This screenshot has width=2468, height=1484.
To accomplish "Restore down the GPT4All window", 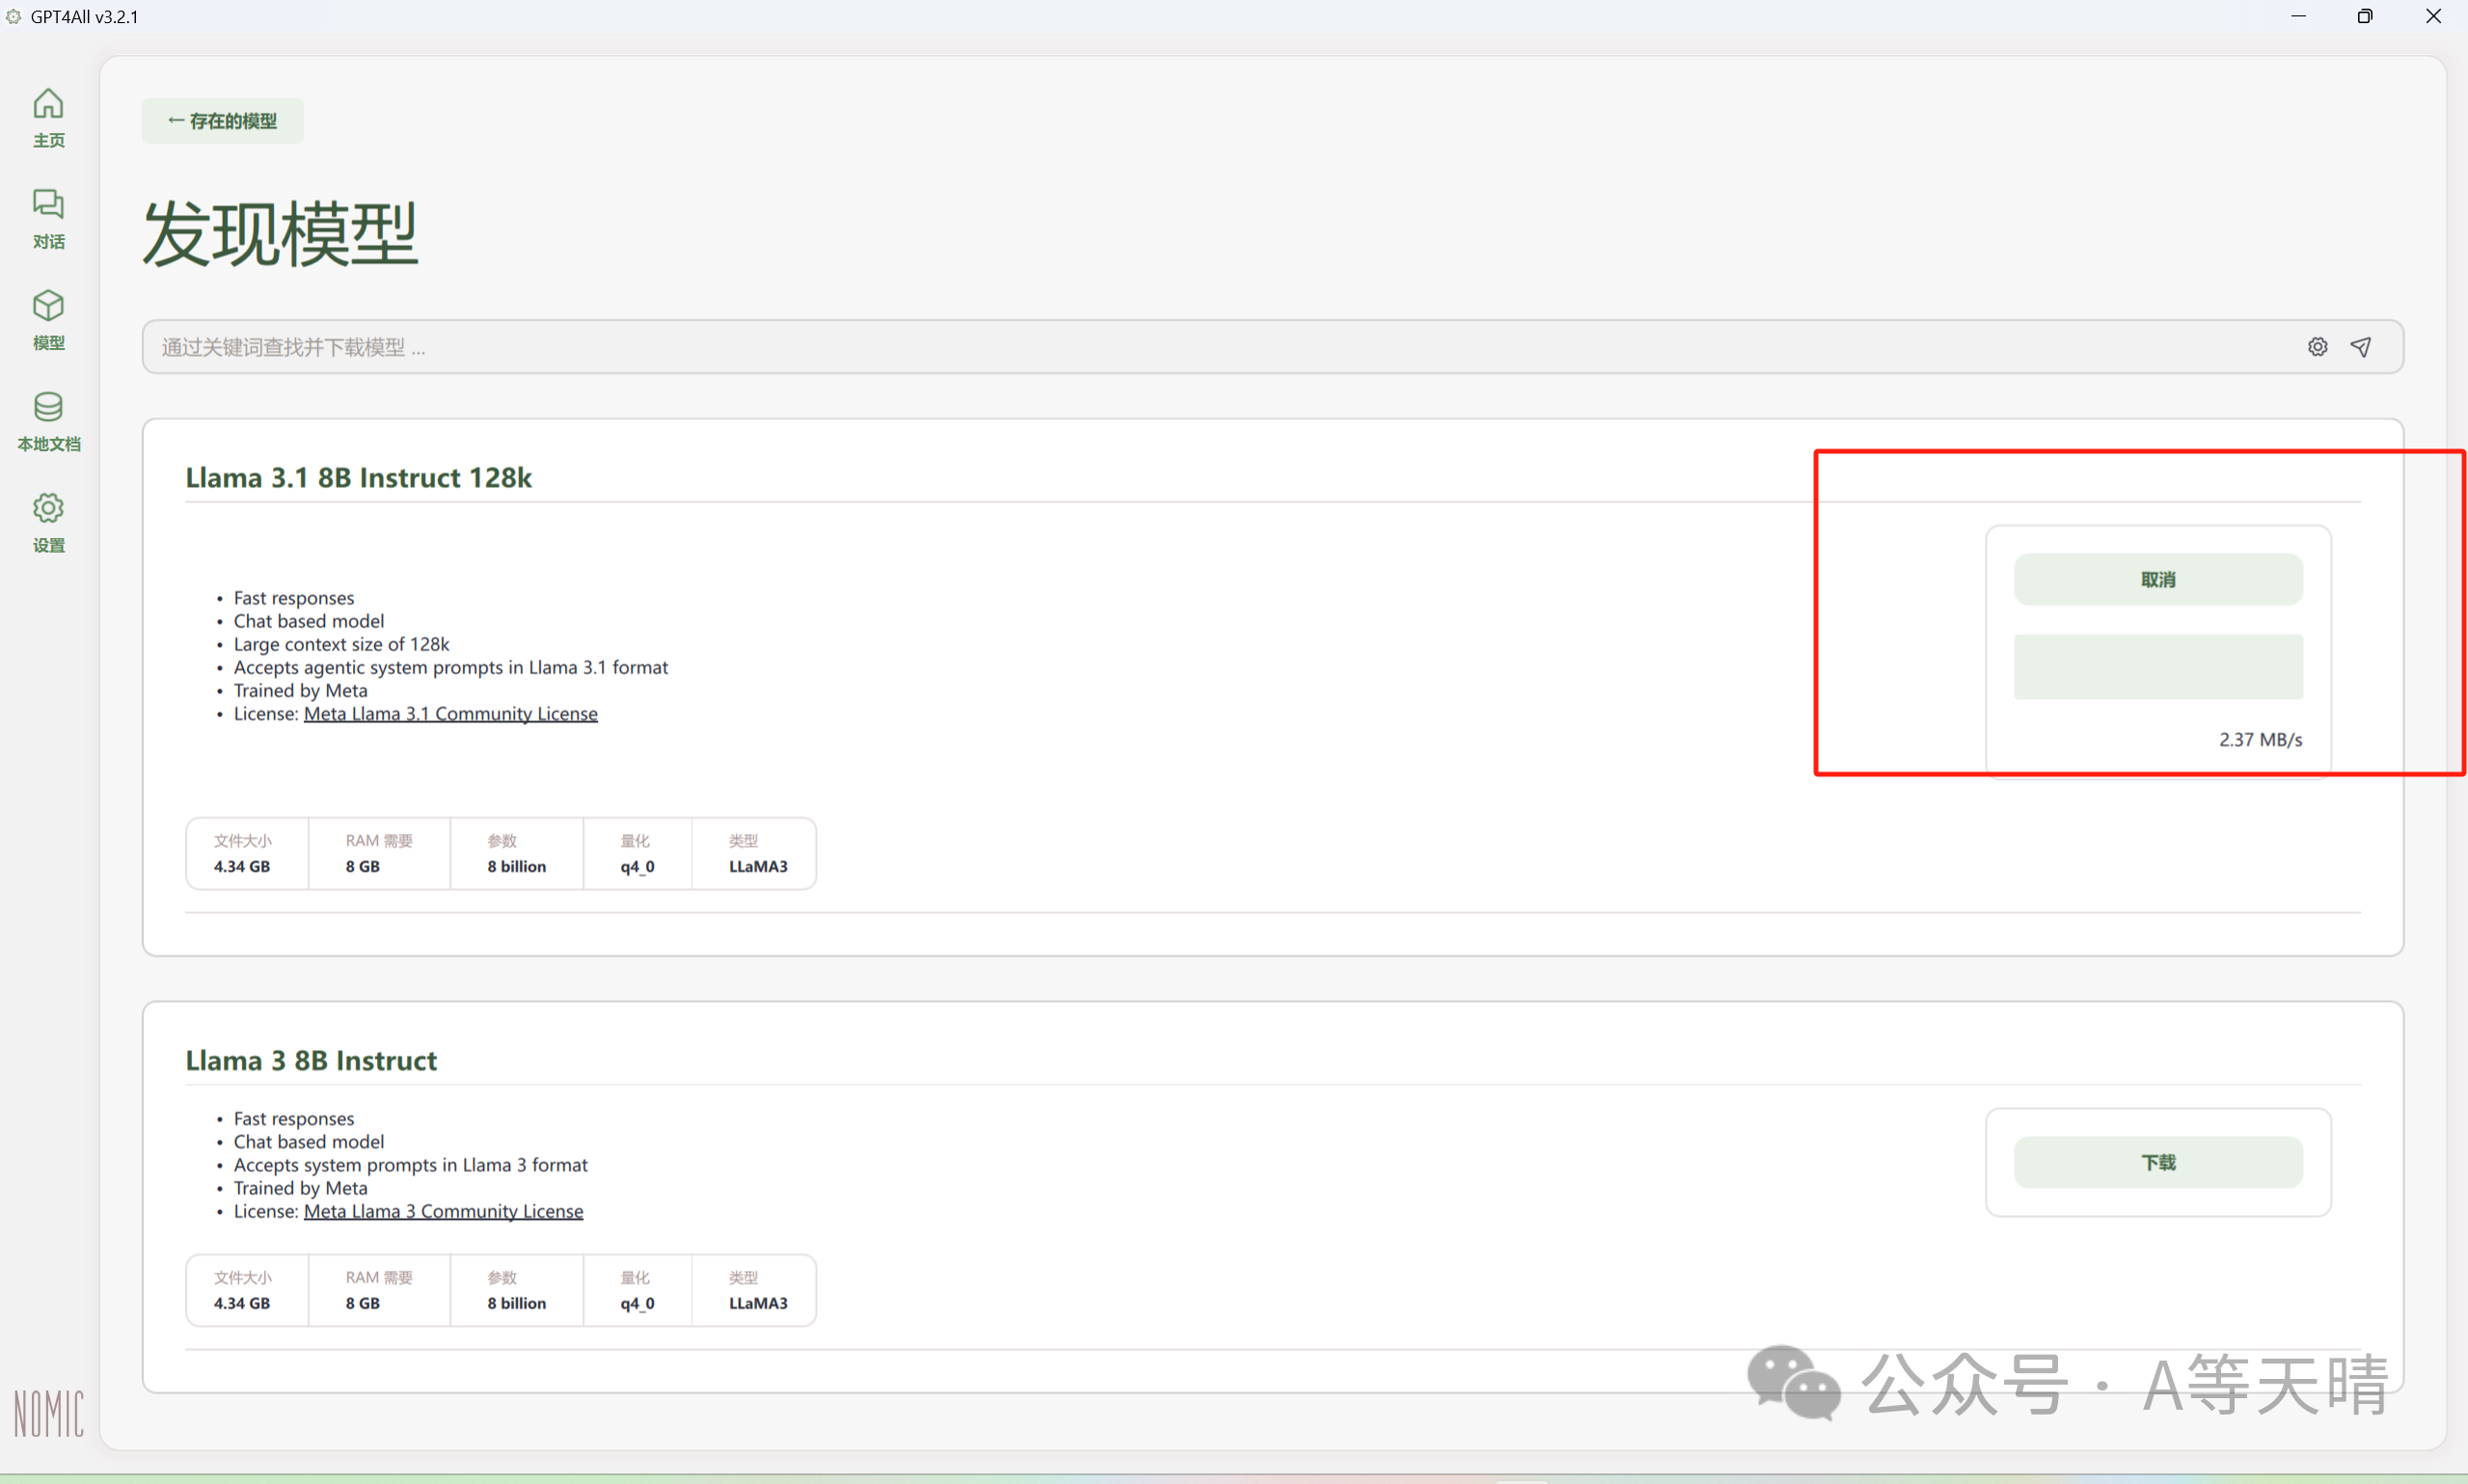I will pos(2364,16).
